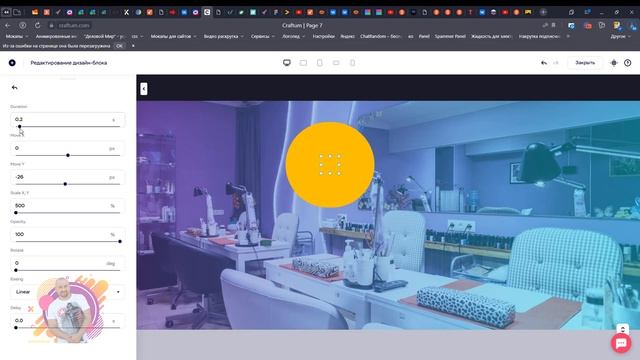Collapse the side panel with the chevron button

[144, 89]
